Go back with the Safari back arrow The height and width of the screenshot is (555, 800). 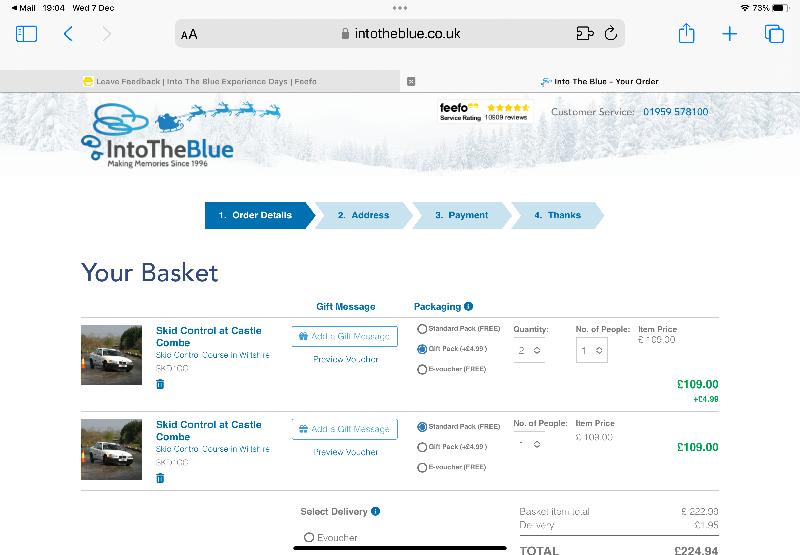coord(68,34)
